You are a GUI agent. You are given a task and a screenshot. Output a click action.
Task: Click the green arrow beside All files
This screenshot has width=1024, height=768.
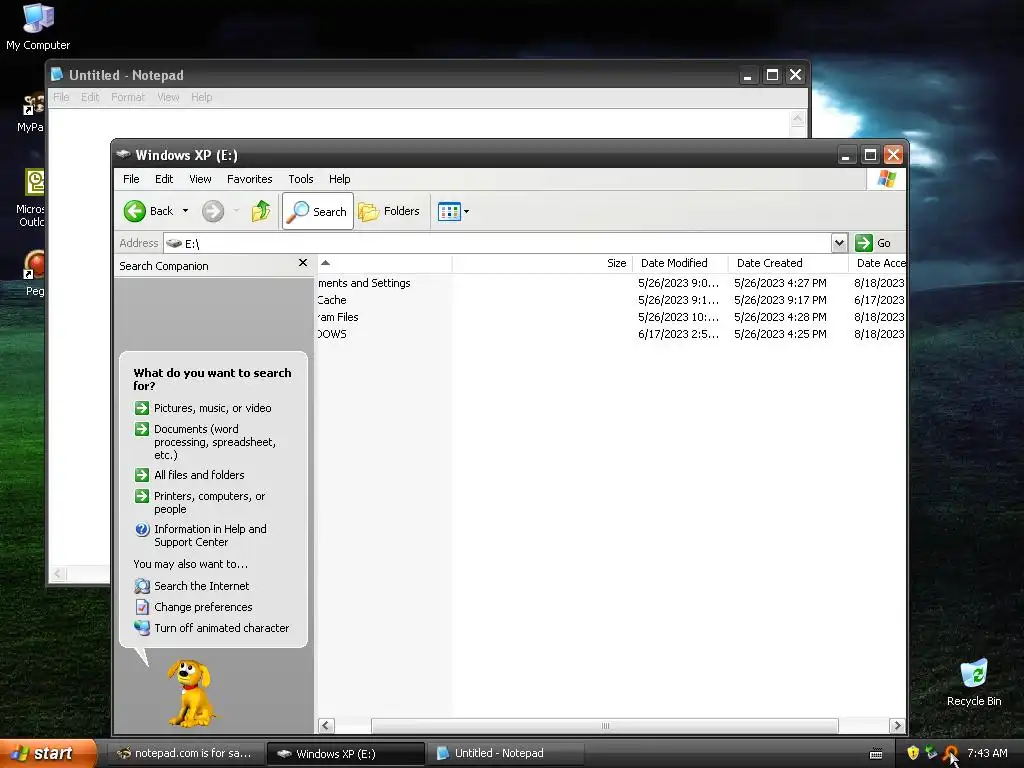click(x=142, y=475)
